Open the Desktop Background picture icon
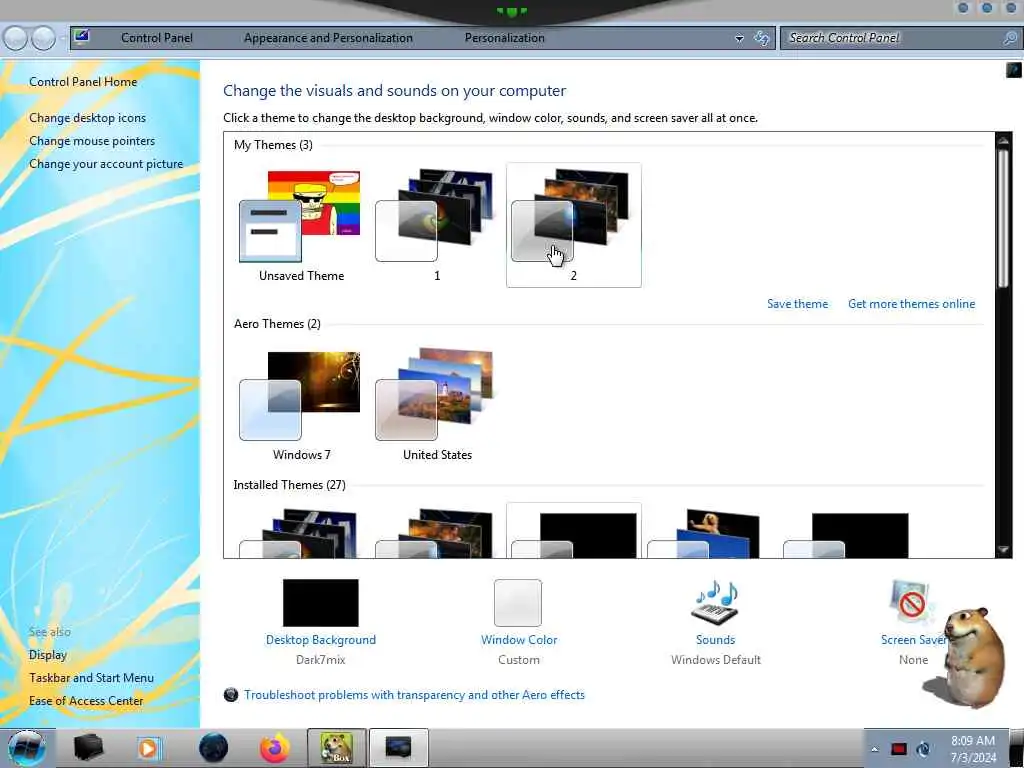The width and height of the screenshot is (1024, 768). point(321,603)
